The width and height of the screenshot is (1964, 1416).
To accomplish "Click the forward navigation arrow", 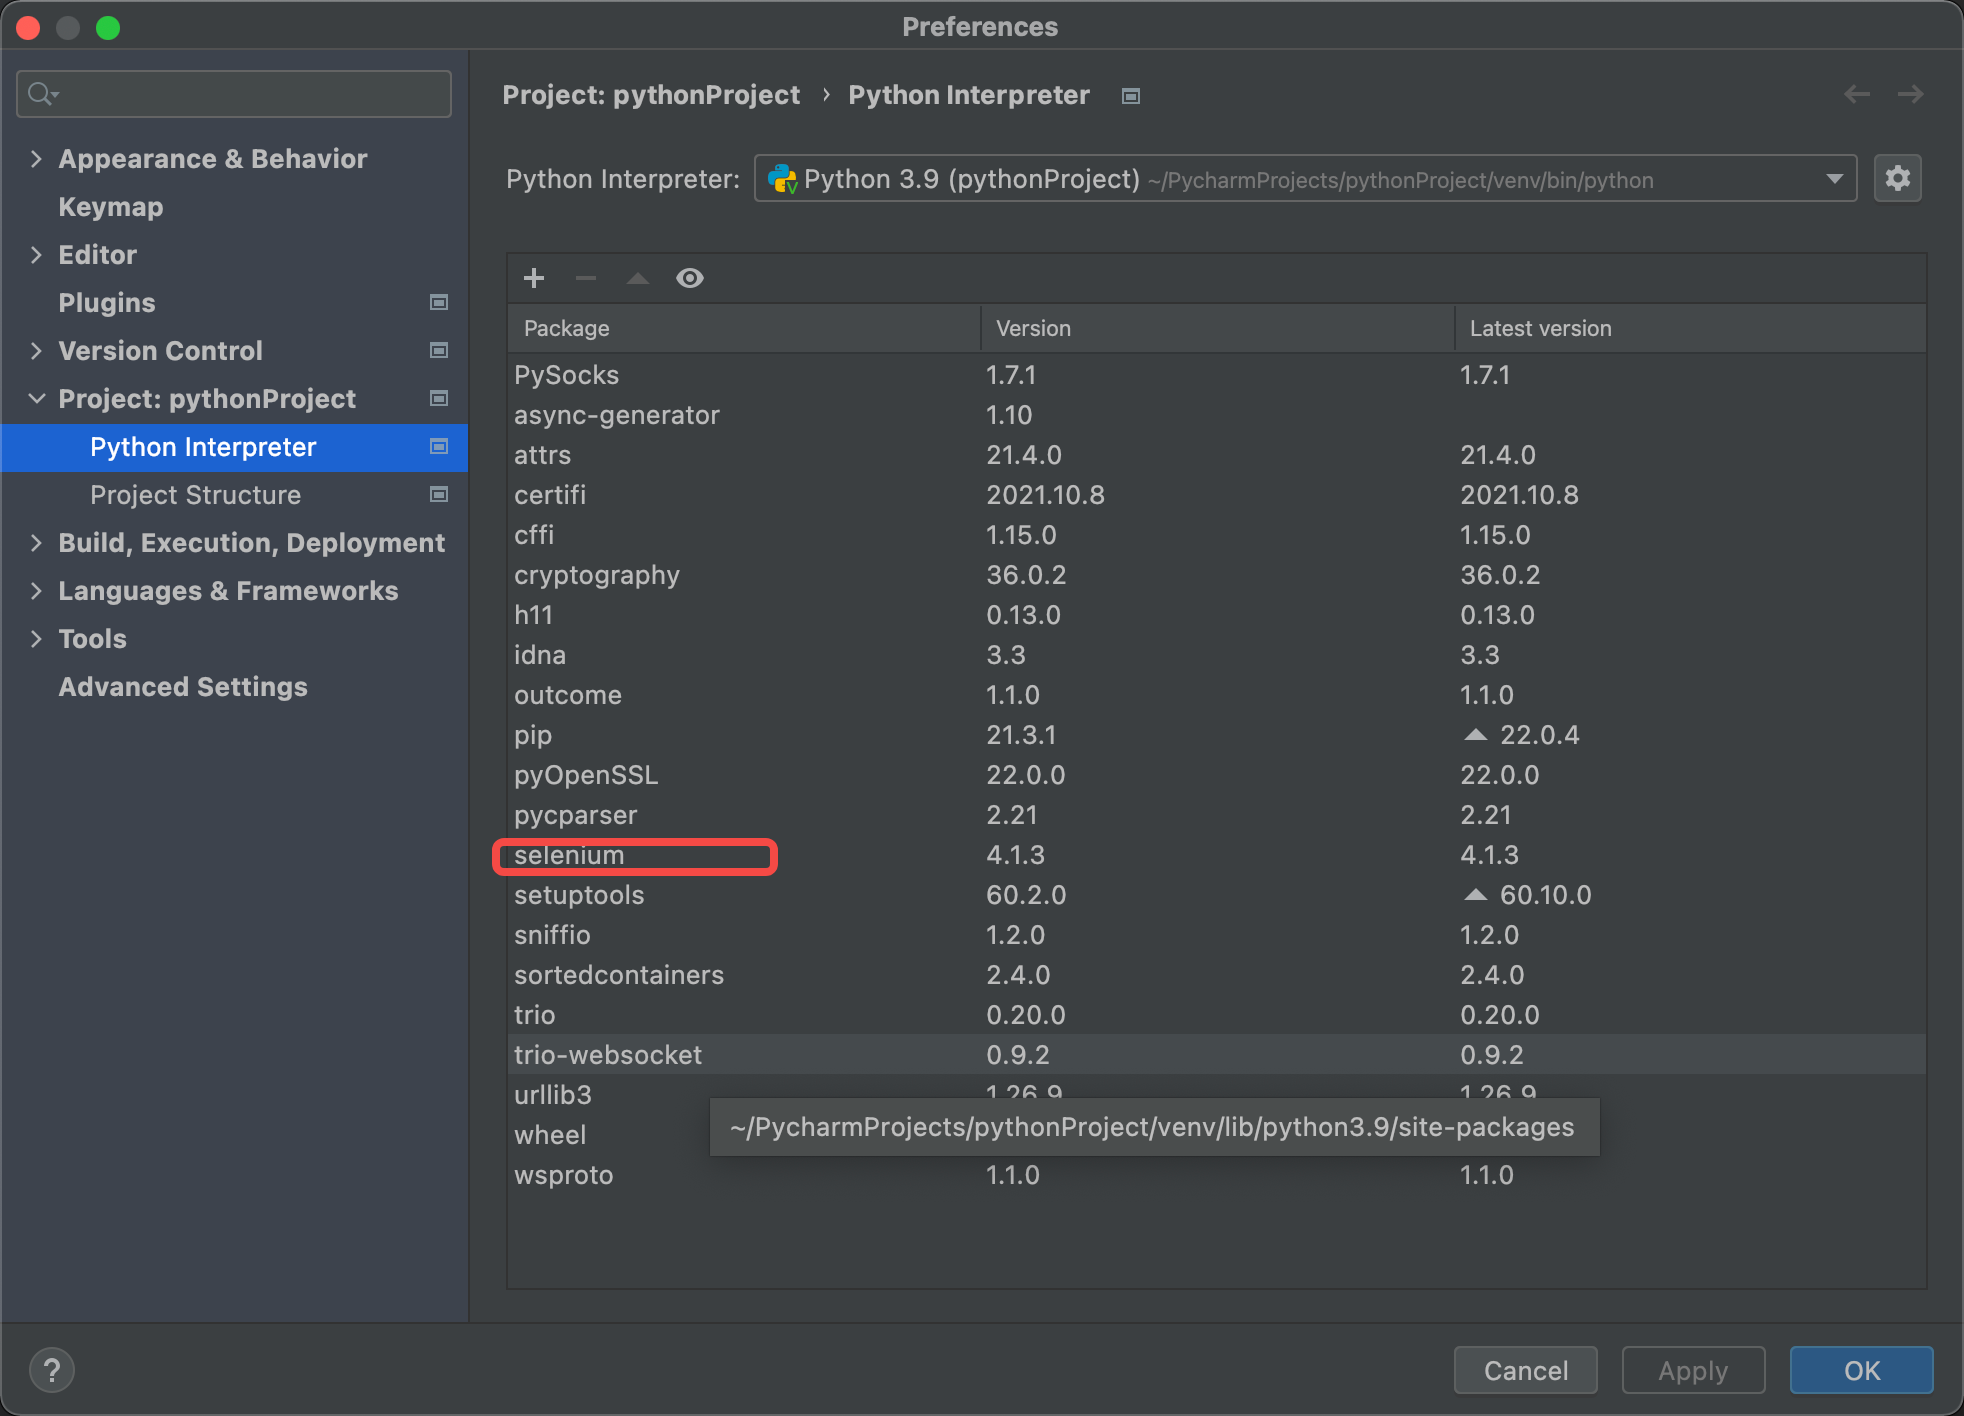I will pyautogui.click(x=1910, y=94).
